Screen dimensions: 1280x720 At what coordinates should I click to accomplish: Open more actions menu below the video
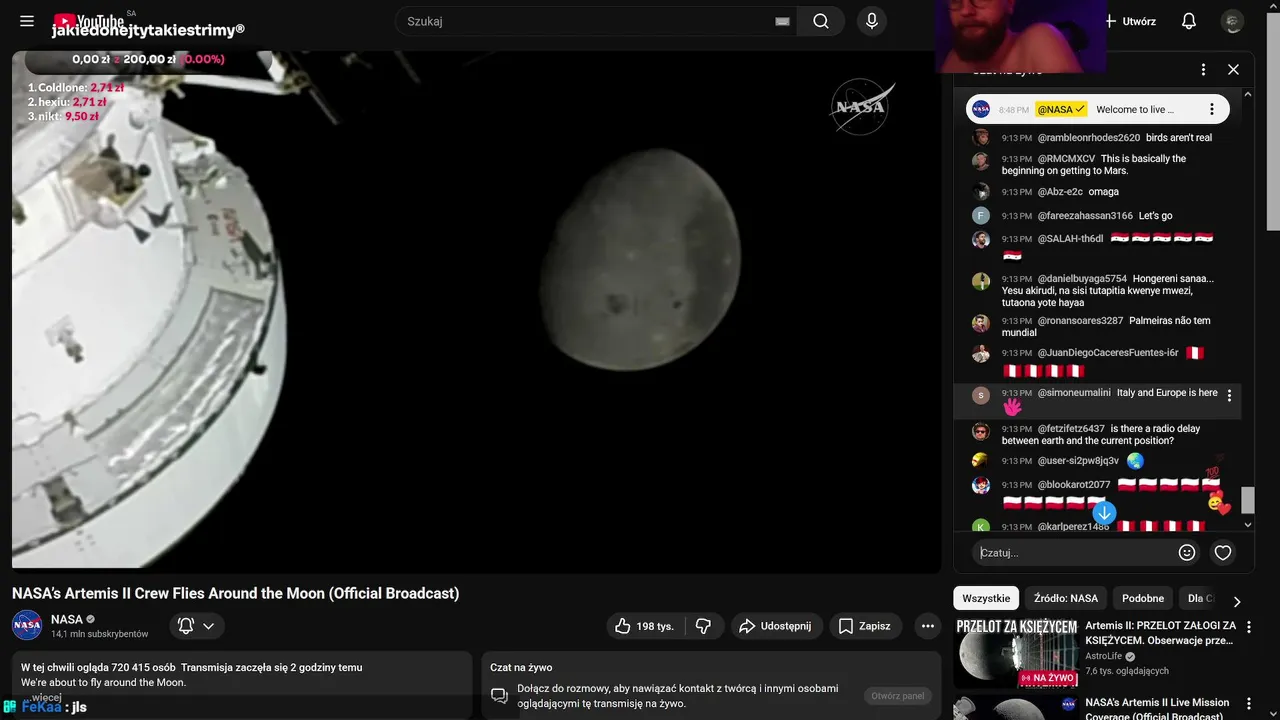pyautogui.click(x=928, y=626)
